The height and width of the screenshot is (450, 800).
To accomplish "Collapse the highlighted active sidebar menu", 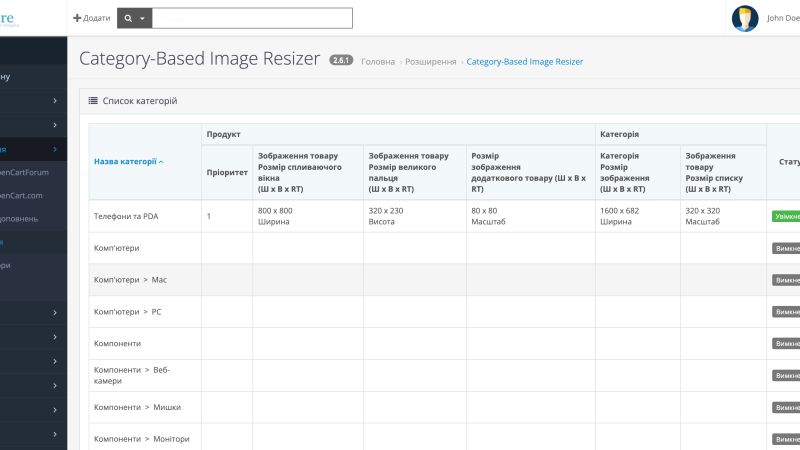I will pyautogui.click(x=55, y=149).
